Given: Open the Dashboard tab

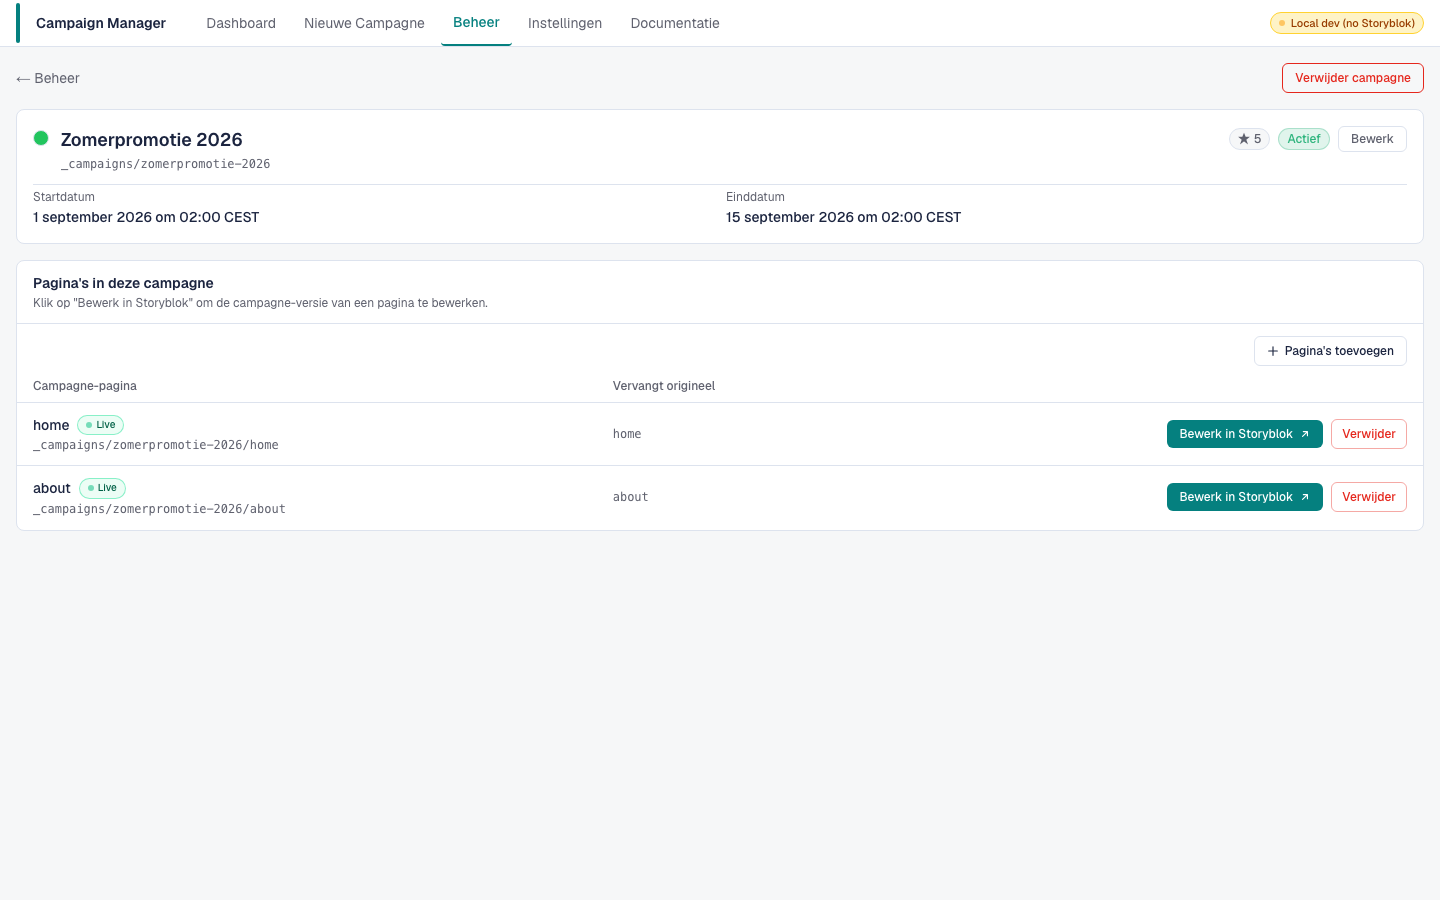Looking at the screenshot, I should pos(241,23).
